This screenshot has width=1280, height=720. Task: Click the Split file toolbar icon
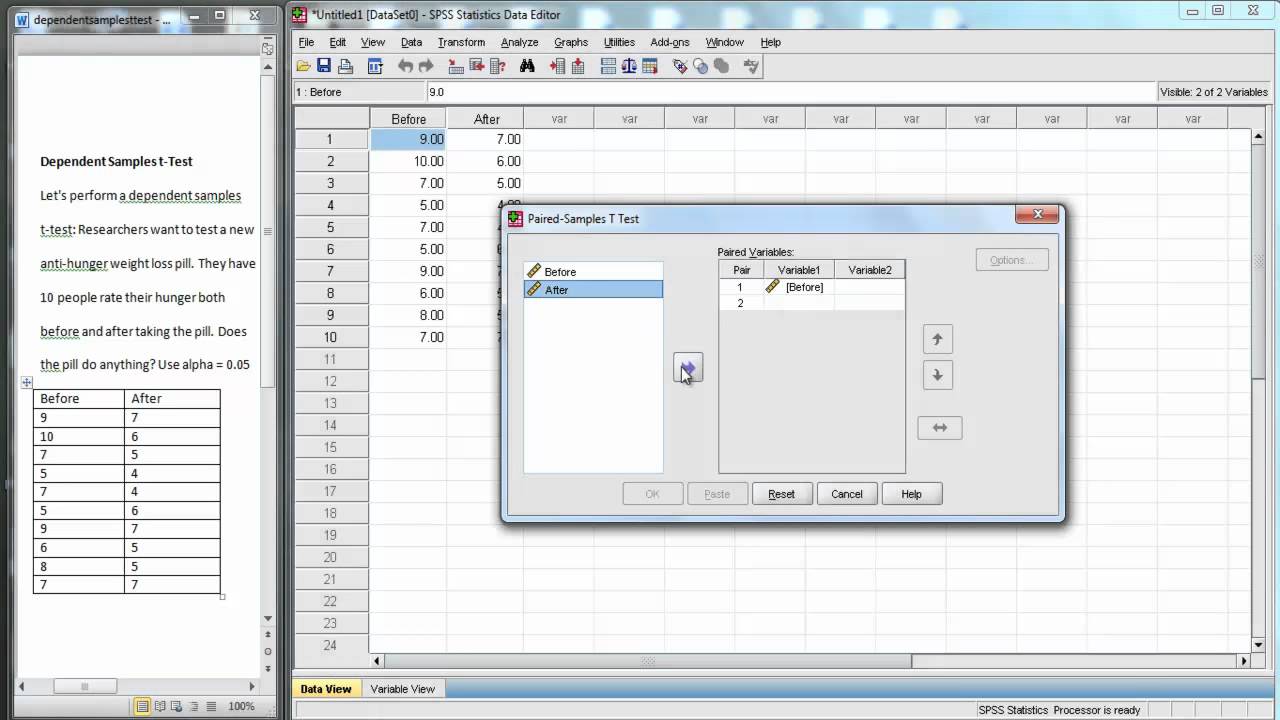point(608,66)
